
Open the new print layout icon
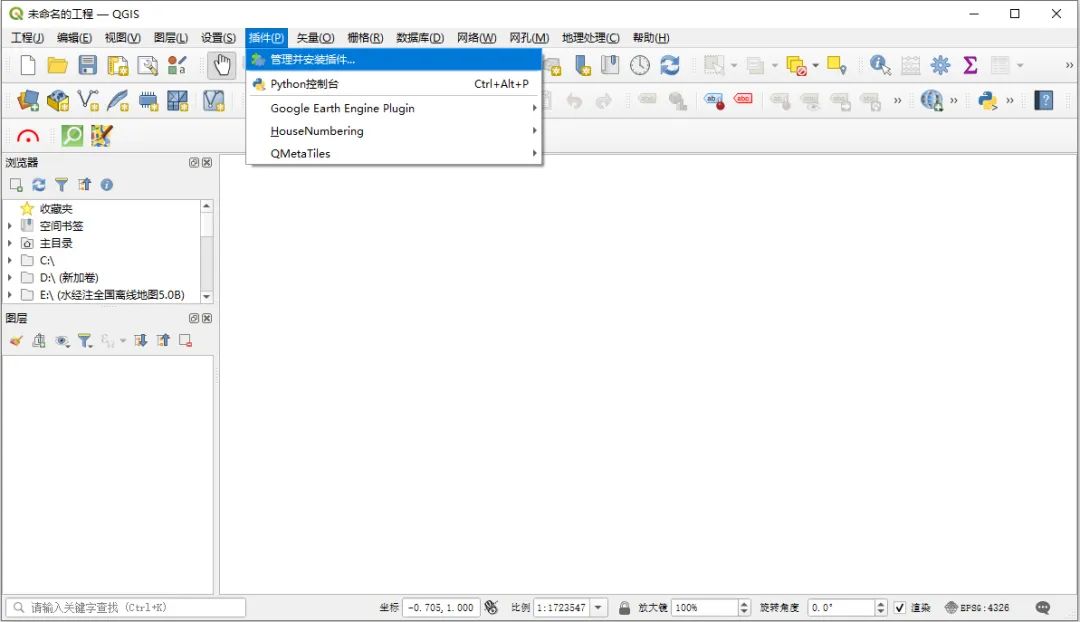[x=118, y=65]
